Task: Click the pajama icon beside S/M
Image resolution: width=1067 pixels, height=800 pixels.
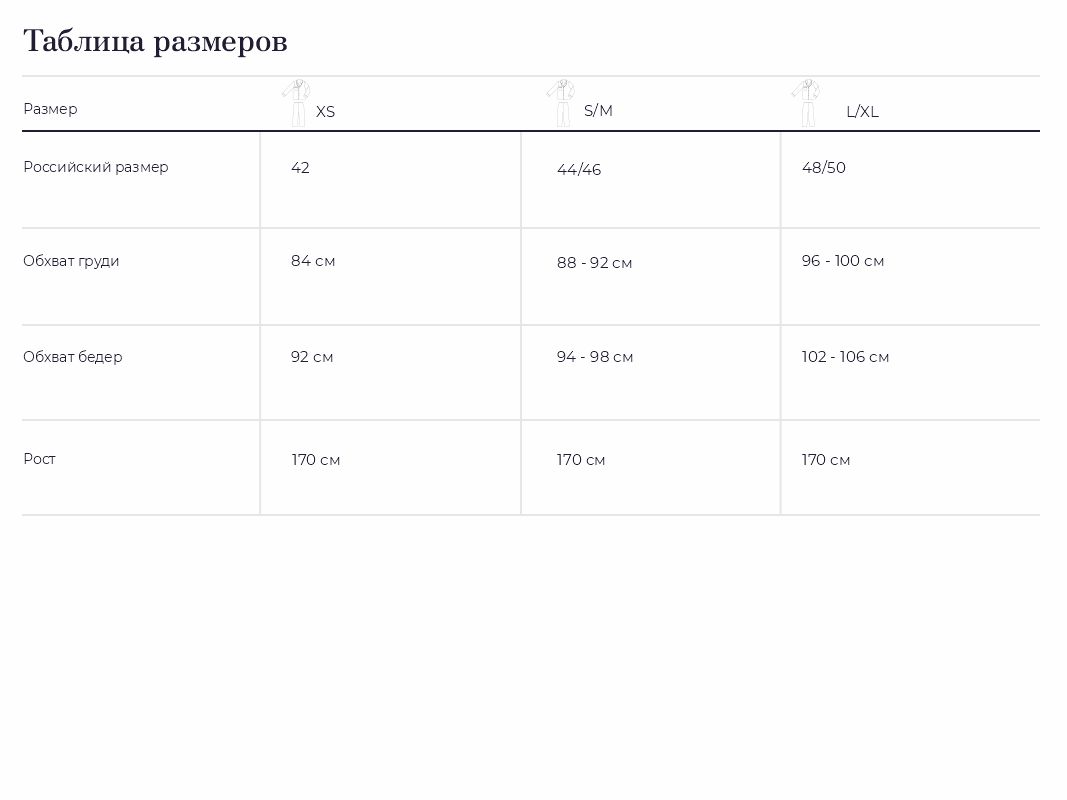Action: (561, 103)
